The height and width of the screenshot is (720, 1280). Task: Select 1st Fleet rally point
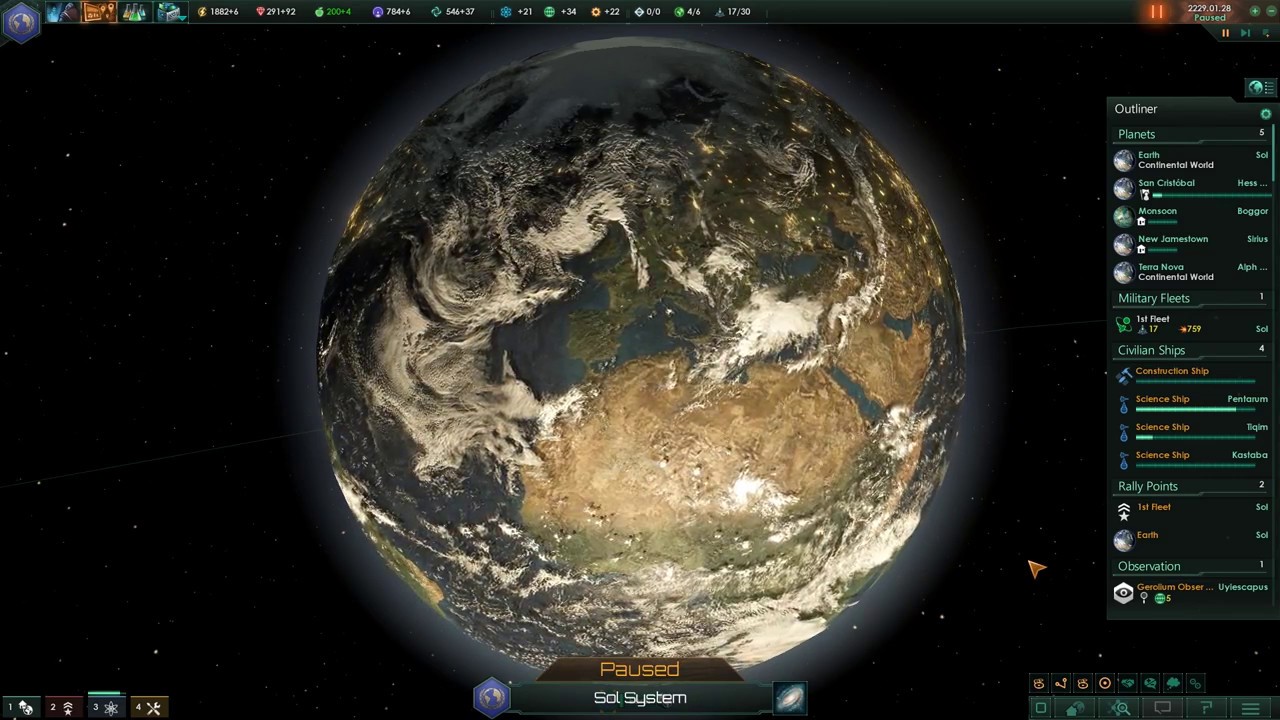(x=1191, y=512)
